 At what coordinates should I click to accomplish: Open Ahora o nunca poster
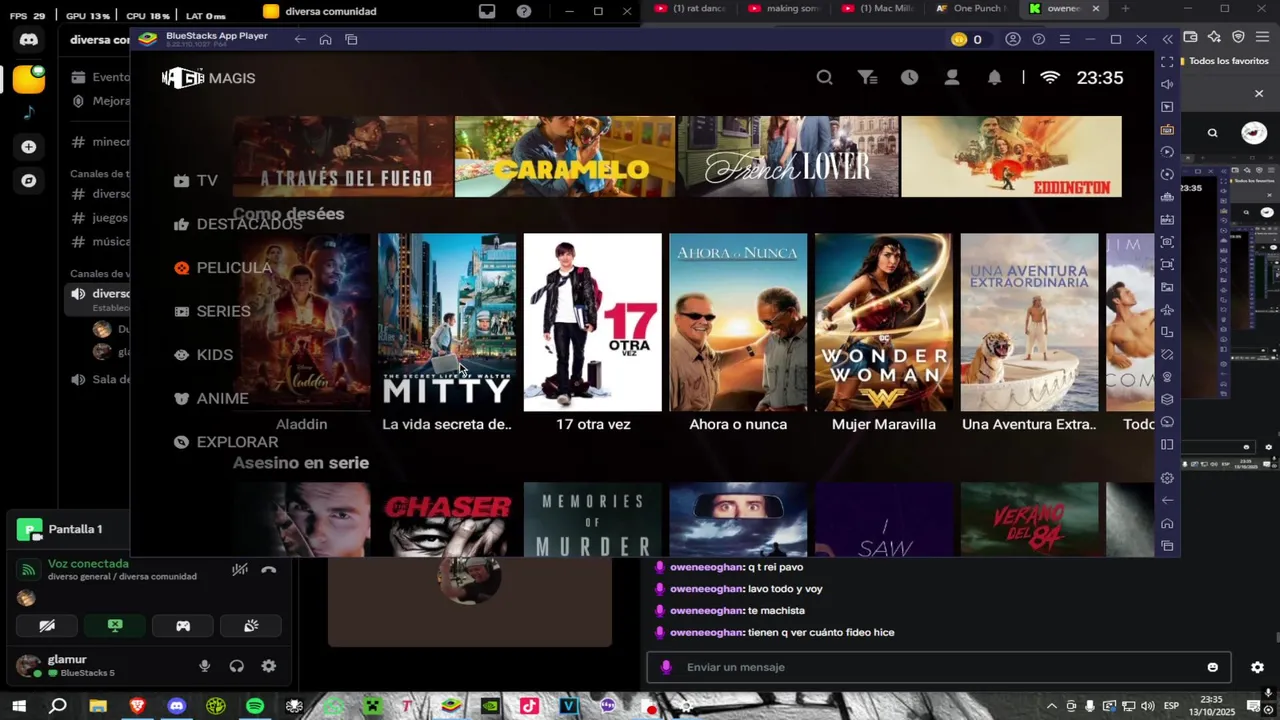pos(738,322)
